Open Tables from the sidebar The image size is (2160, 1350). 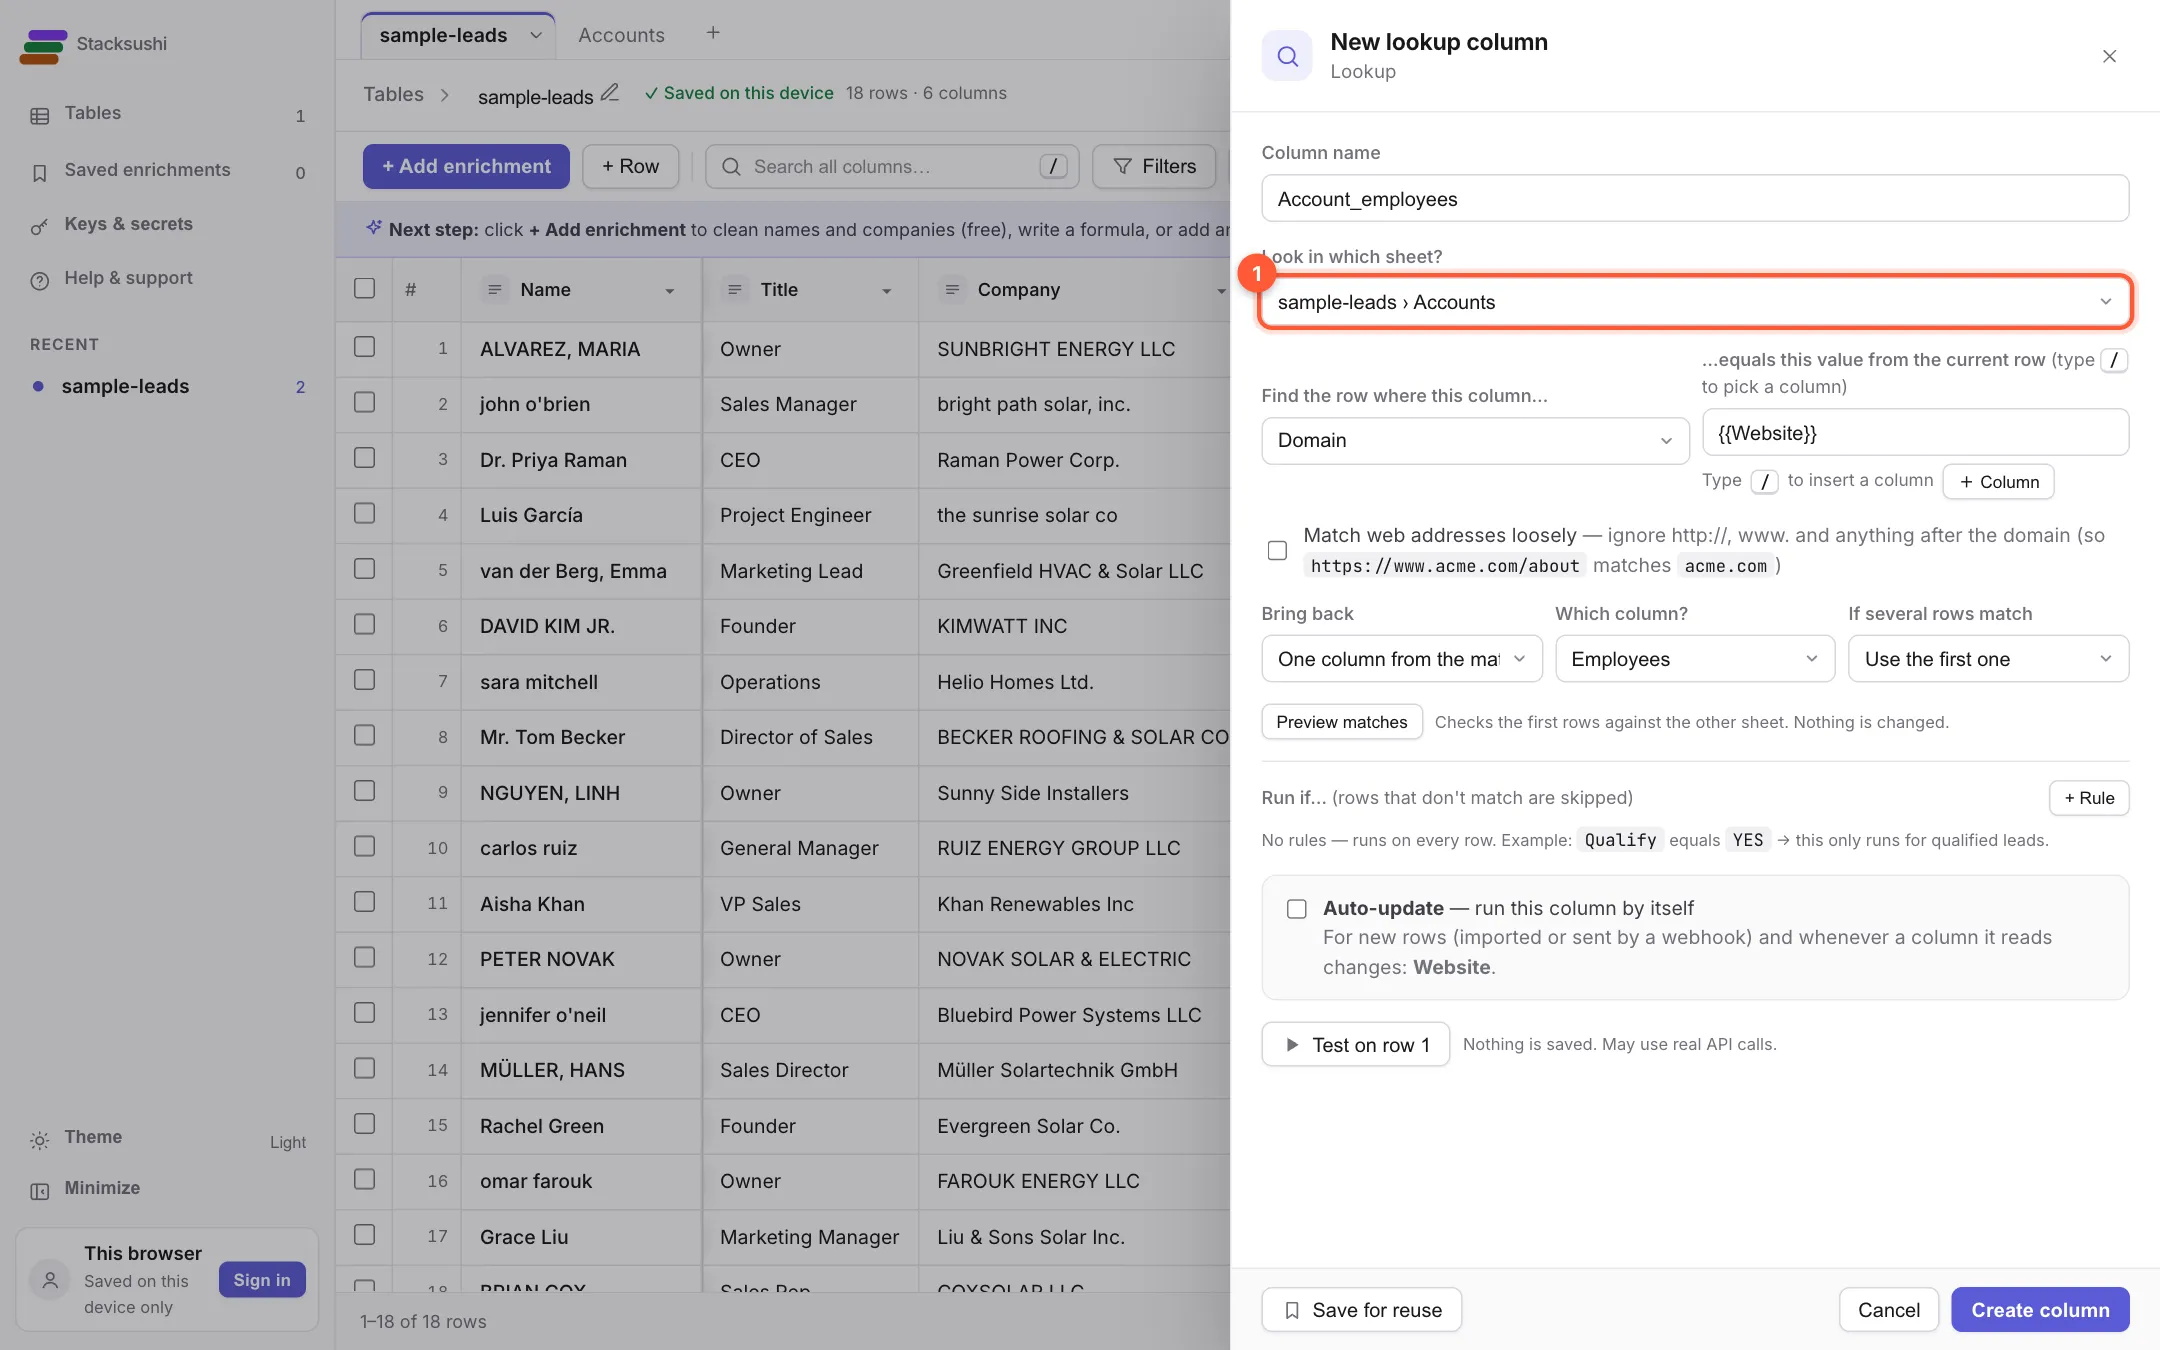(167, 114)
